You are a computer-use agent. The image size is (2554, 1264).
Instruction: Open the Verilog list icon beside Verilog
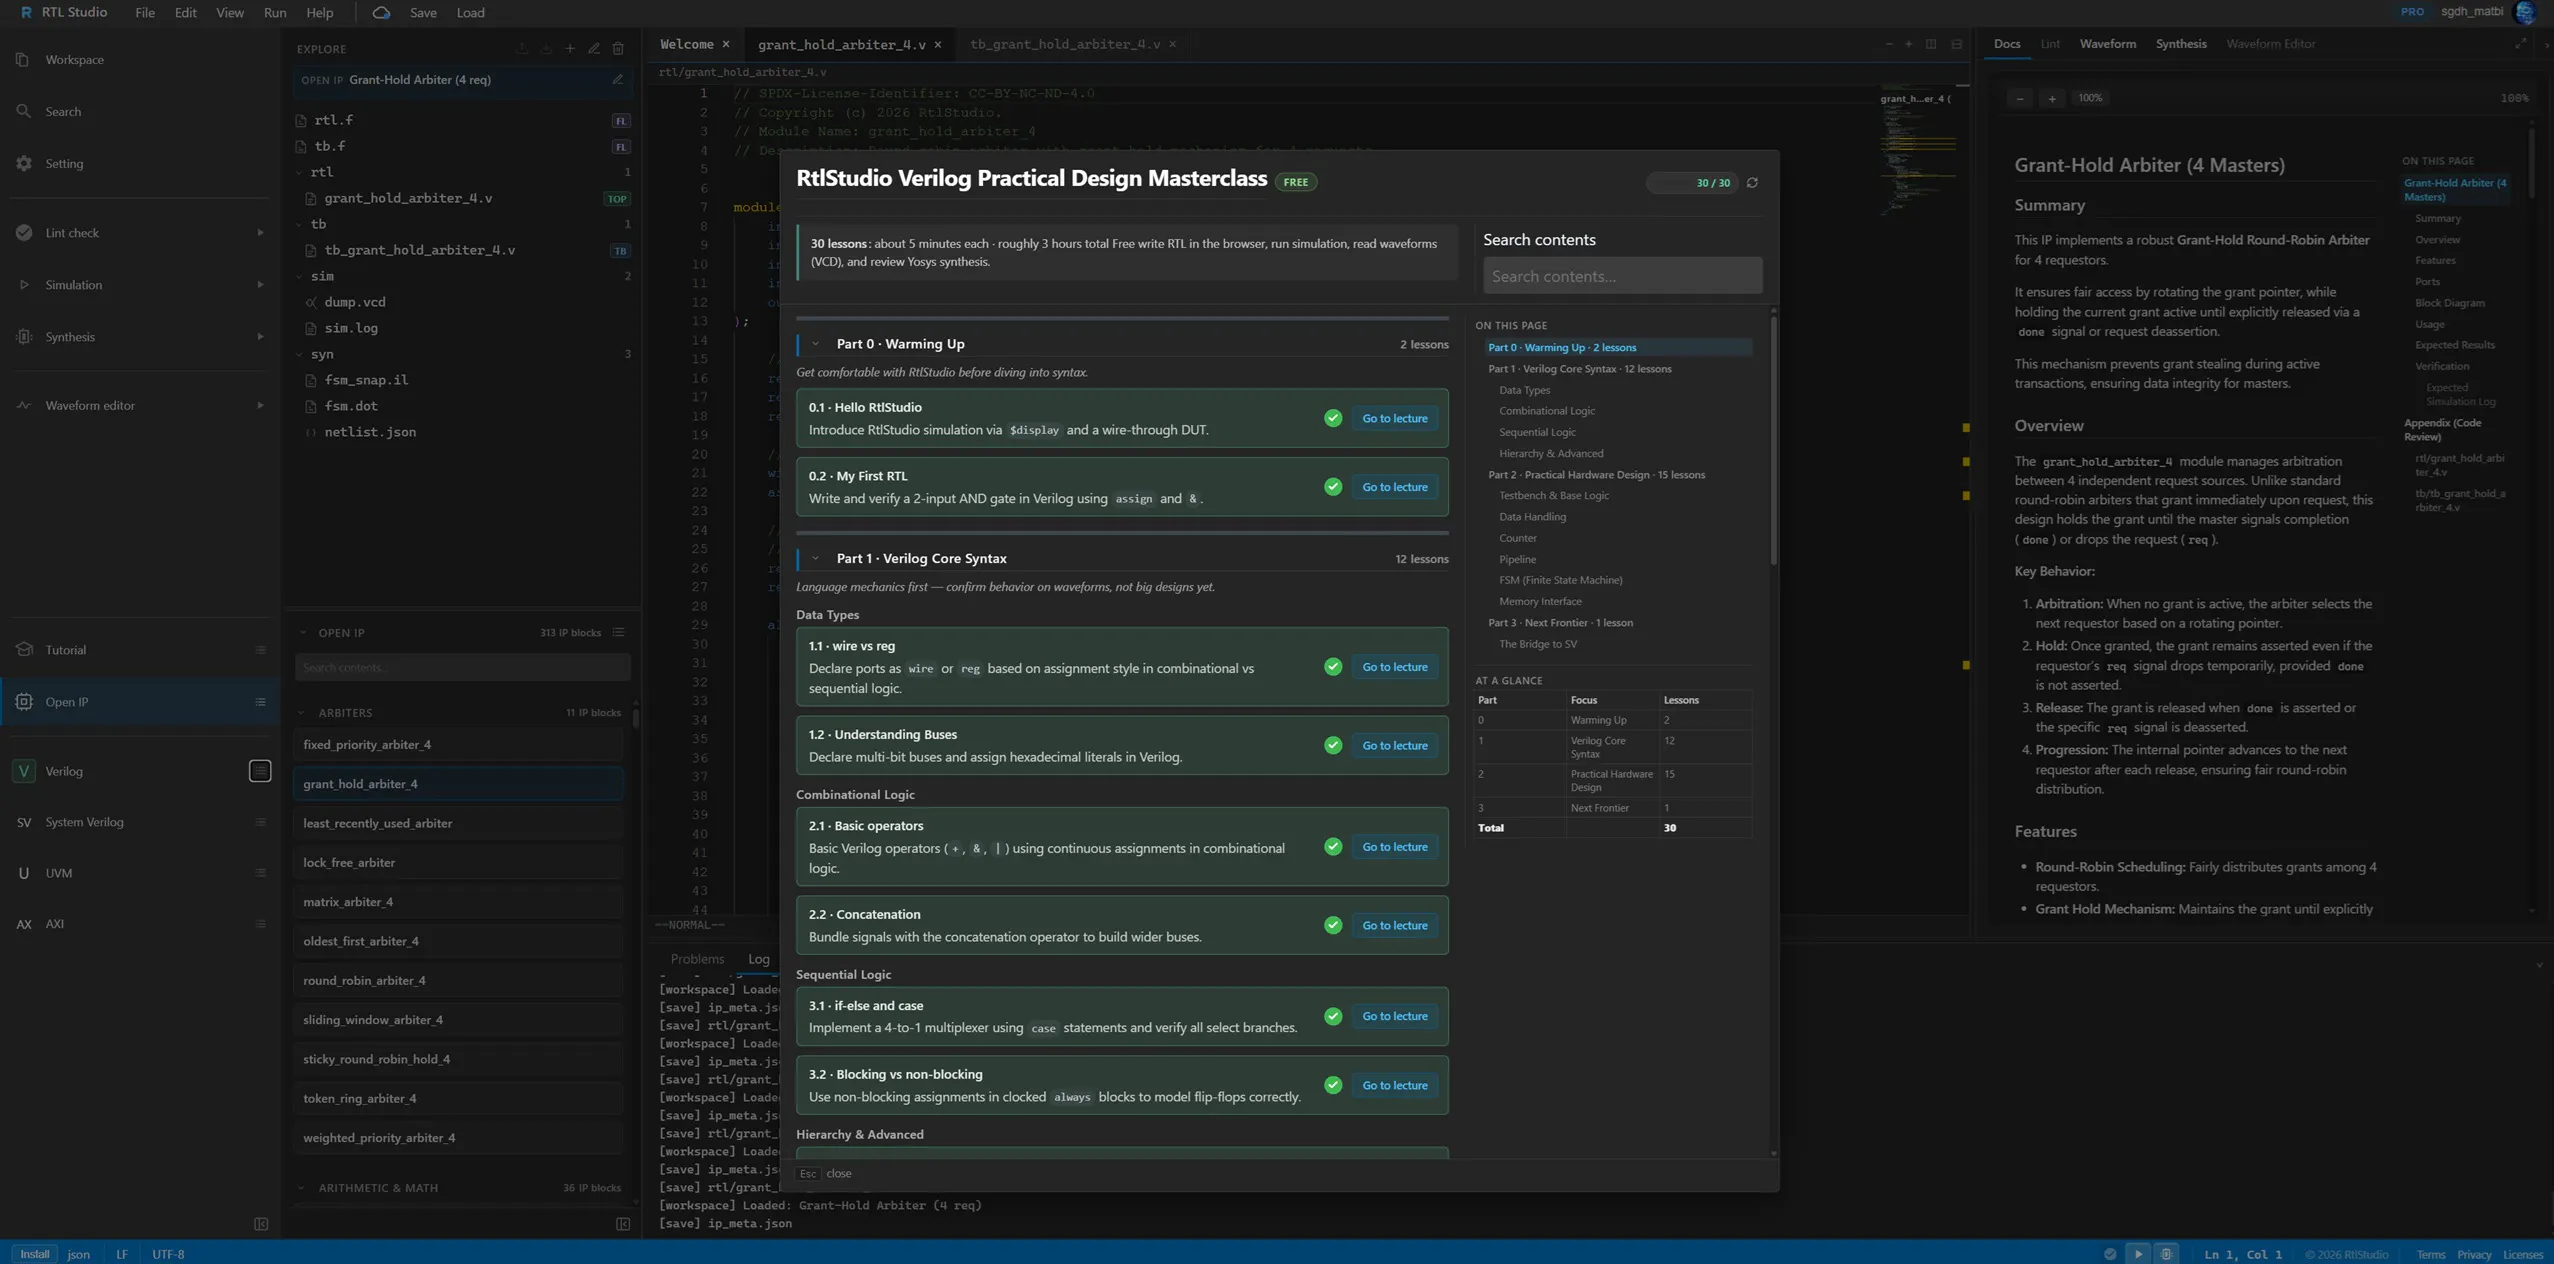[260, 771]
